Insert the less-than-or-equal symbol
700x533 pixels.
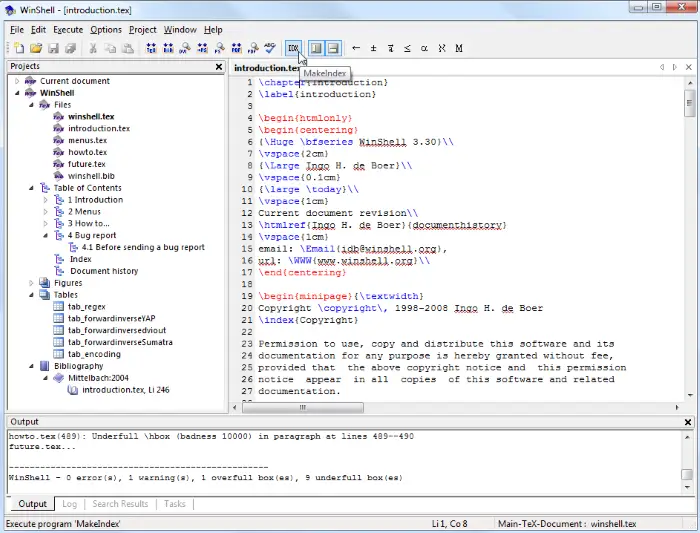(407, 48)
